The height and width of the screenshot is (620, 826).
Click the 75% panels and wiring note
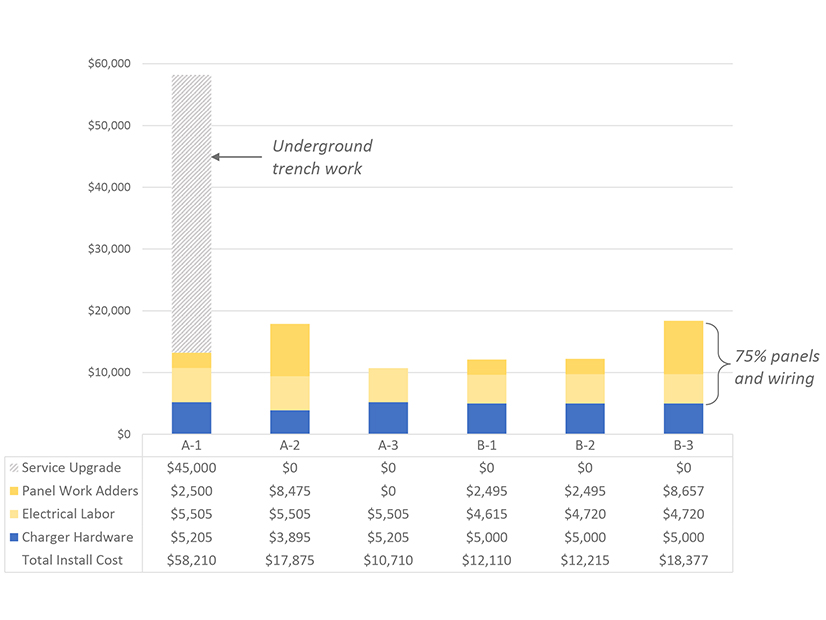click(777, 367)
